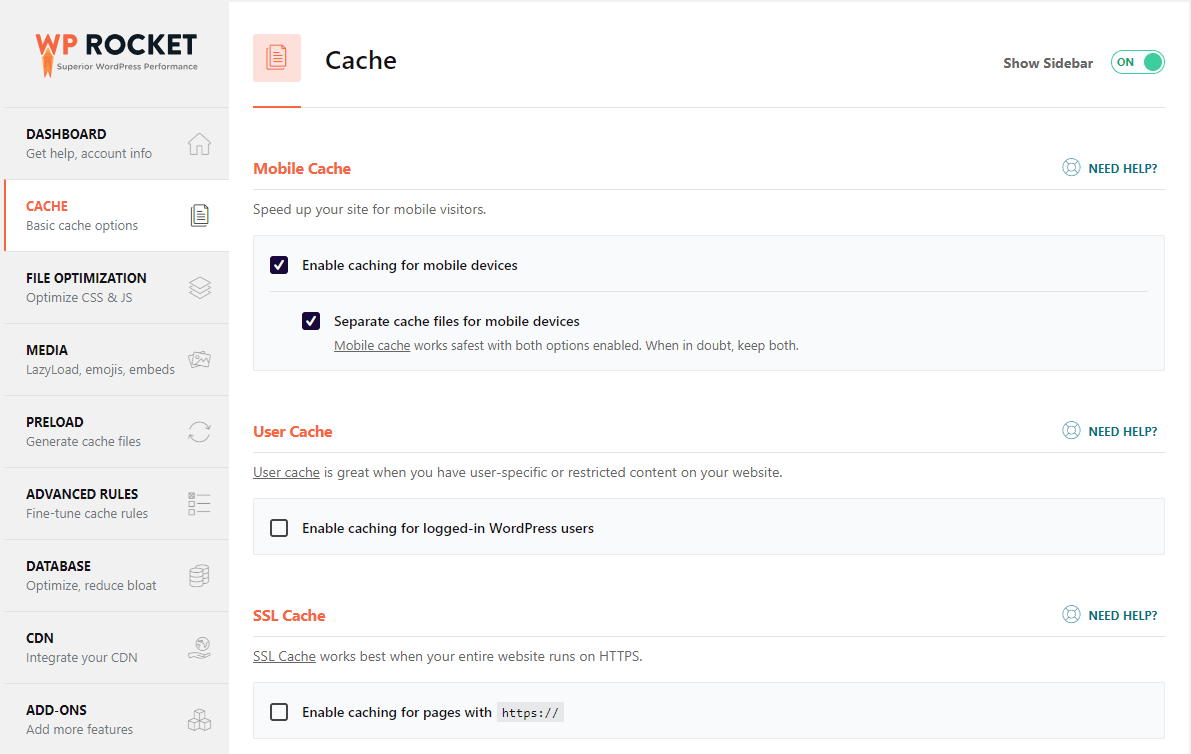Click 'Basic cache options' subtitle
Viewport: 1191px width, 754px height.
tap(82, 226)
